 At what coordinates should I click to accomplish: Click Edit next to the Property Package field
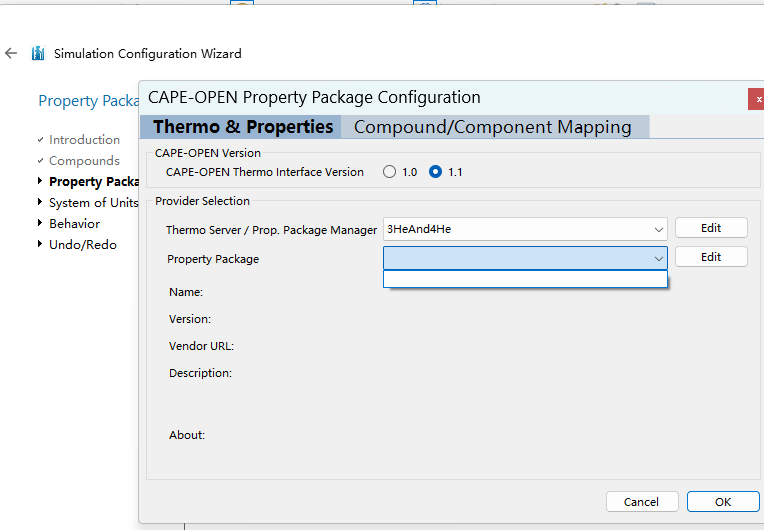tap(711, 257)
